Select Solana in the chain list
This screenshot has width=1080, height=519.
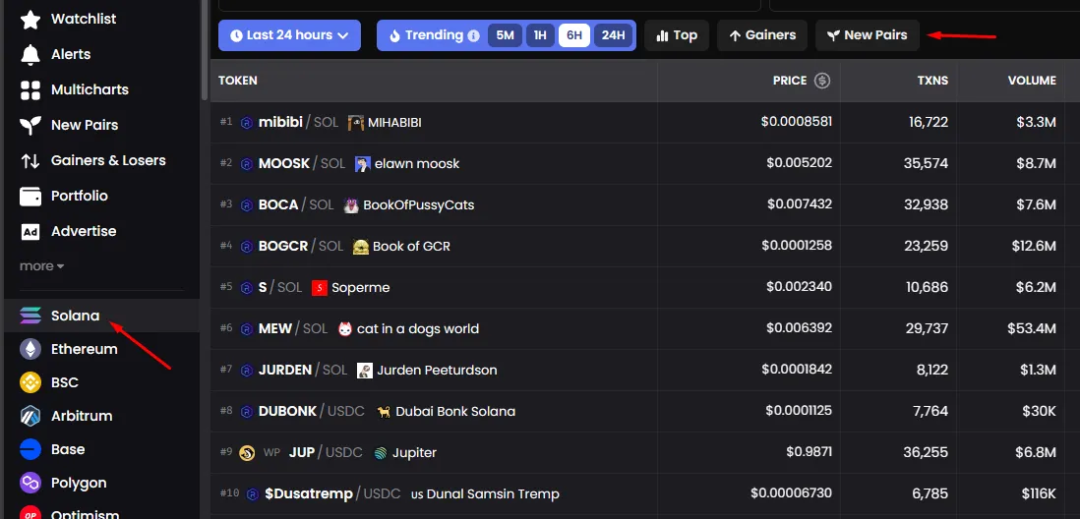pyautogui.click(x=75, y=315)
